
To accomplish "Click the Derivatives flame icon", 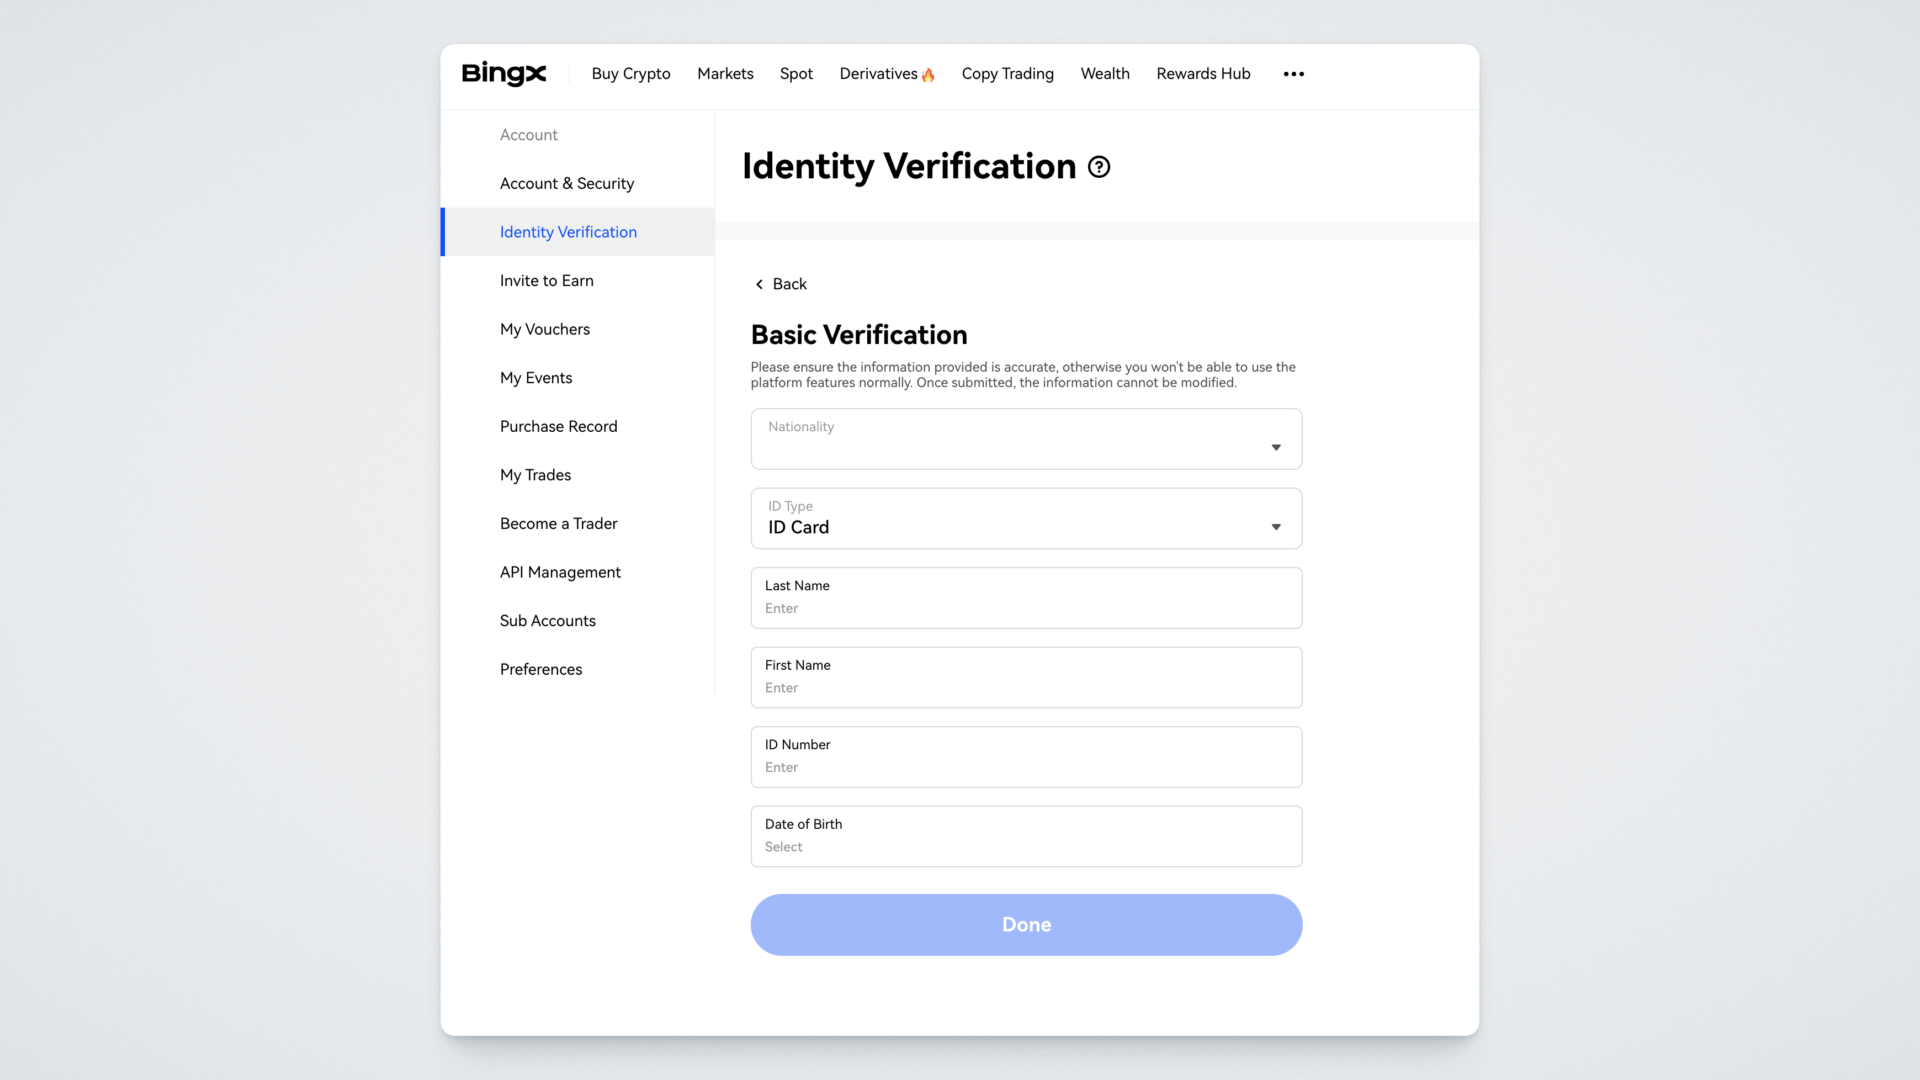I will pyautogui.click(x=928, y=75).
